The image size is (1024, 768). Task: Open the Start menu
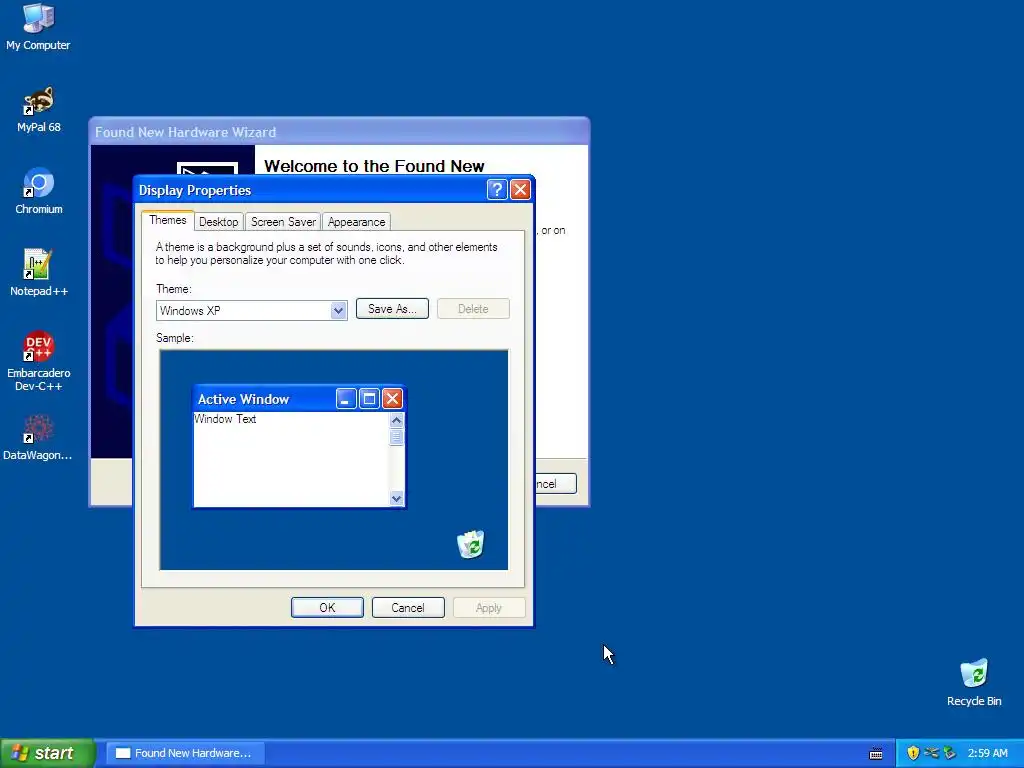tap(47, 753)
